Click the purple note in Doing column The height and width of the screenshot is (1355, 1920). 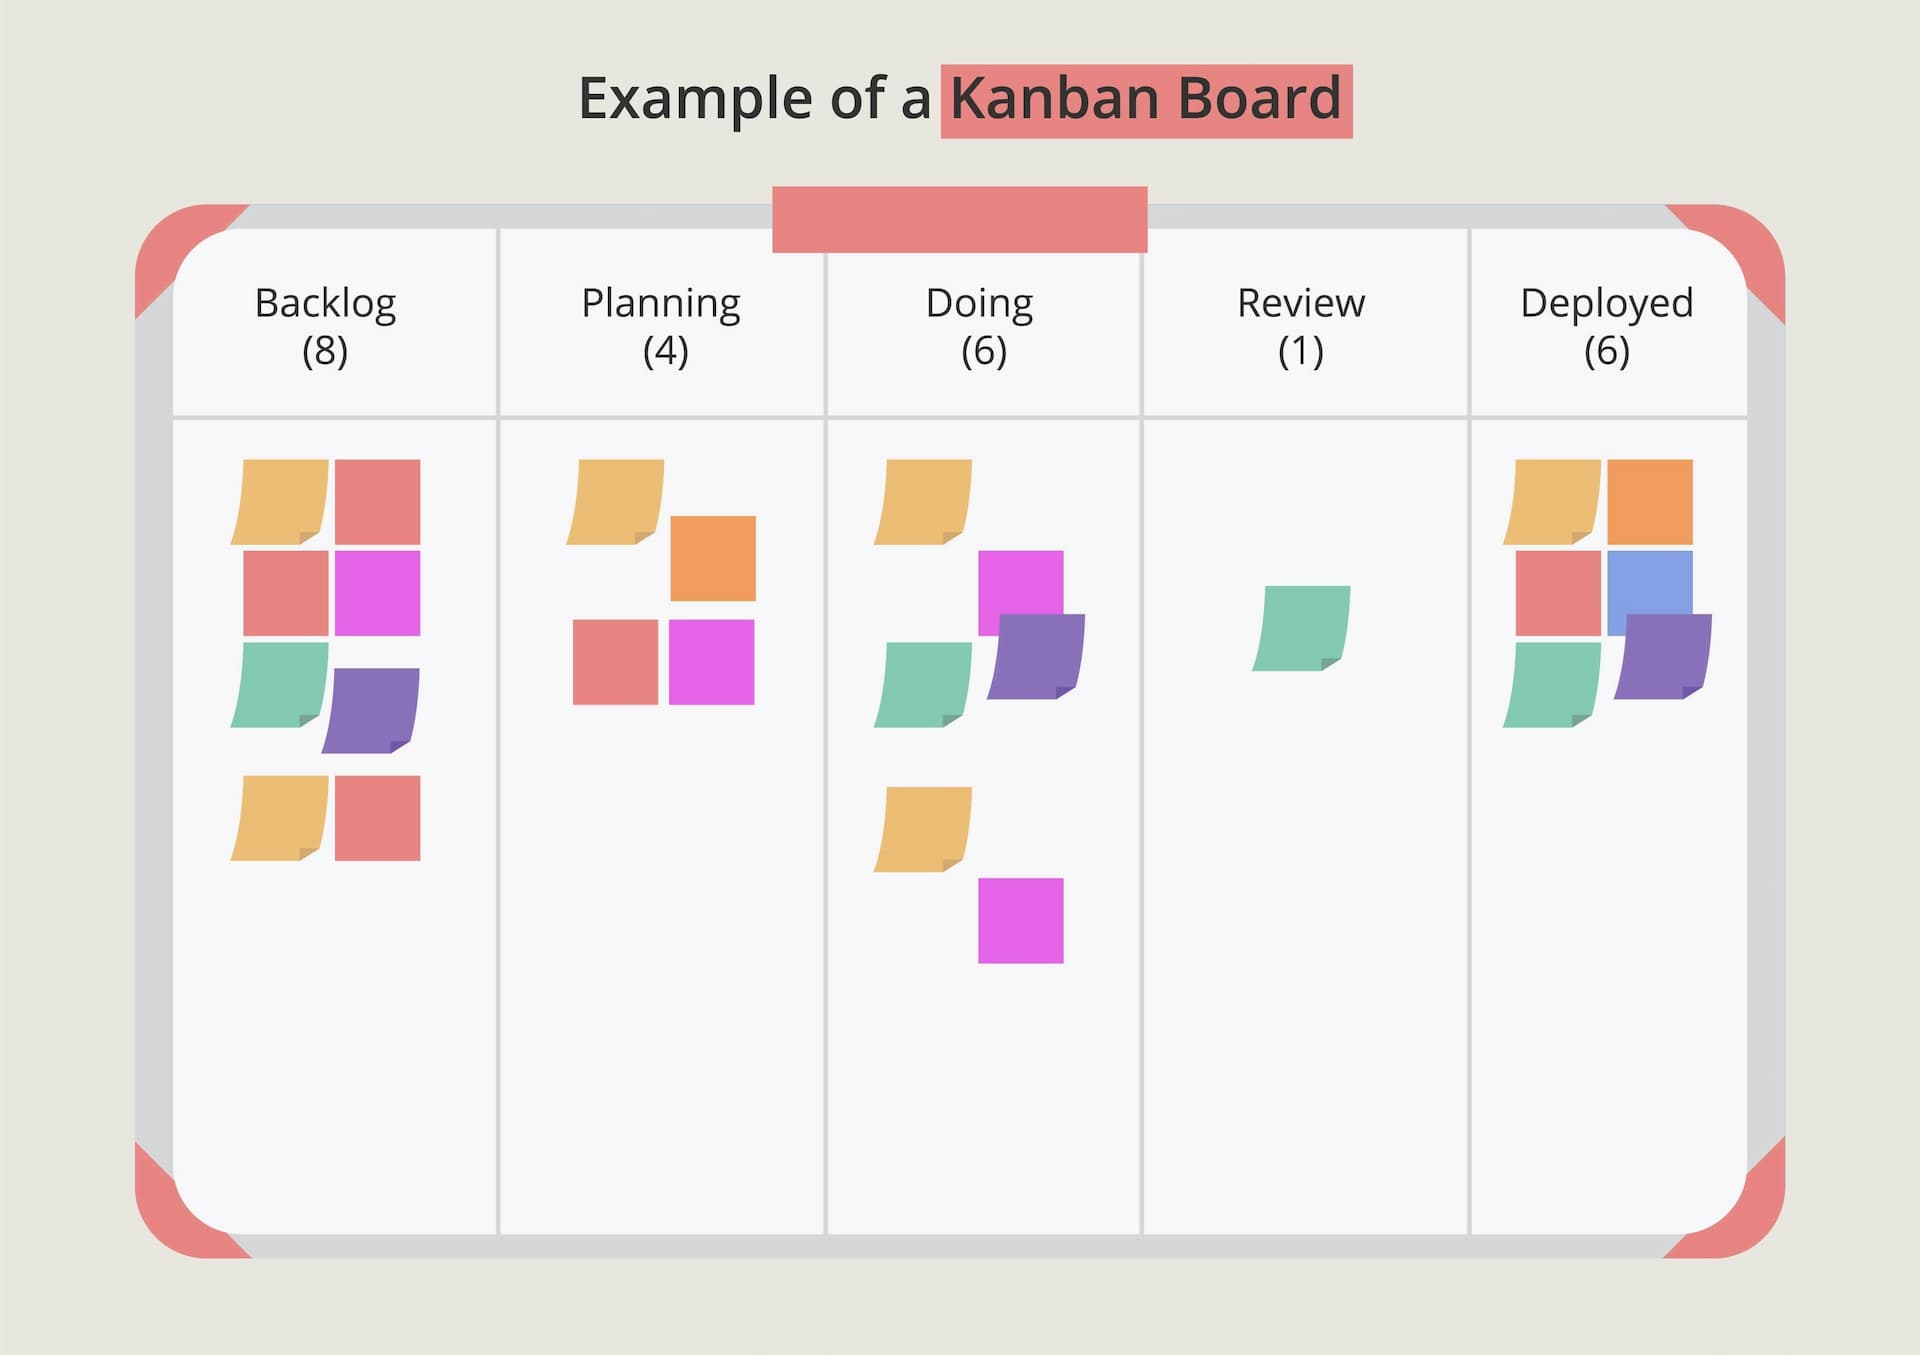click(x=1036, y=656)
